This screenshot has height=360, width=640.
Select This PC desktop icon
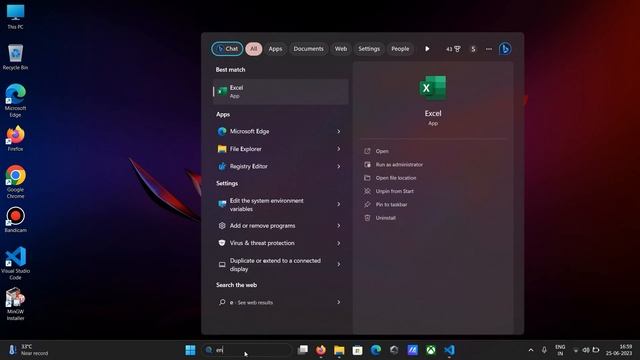[16, 17]
